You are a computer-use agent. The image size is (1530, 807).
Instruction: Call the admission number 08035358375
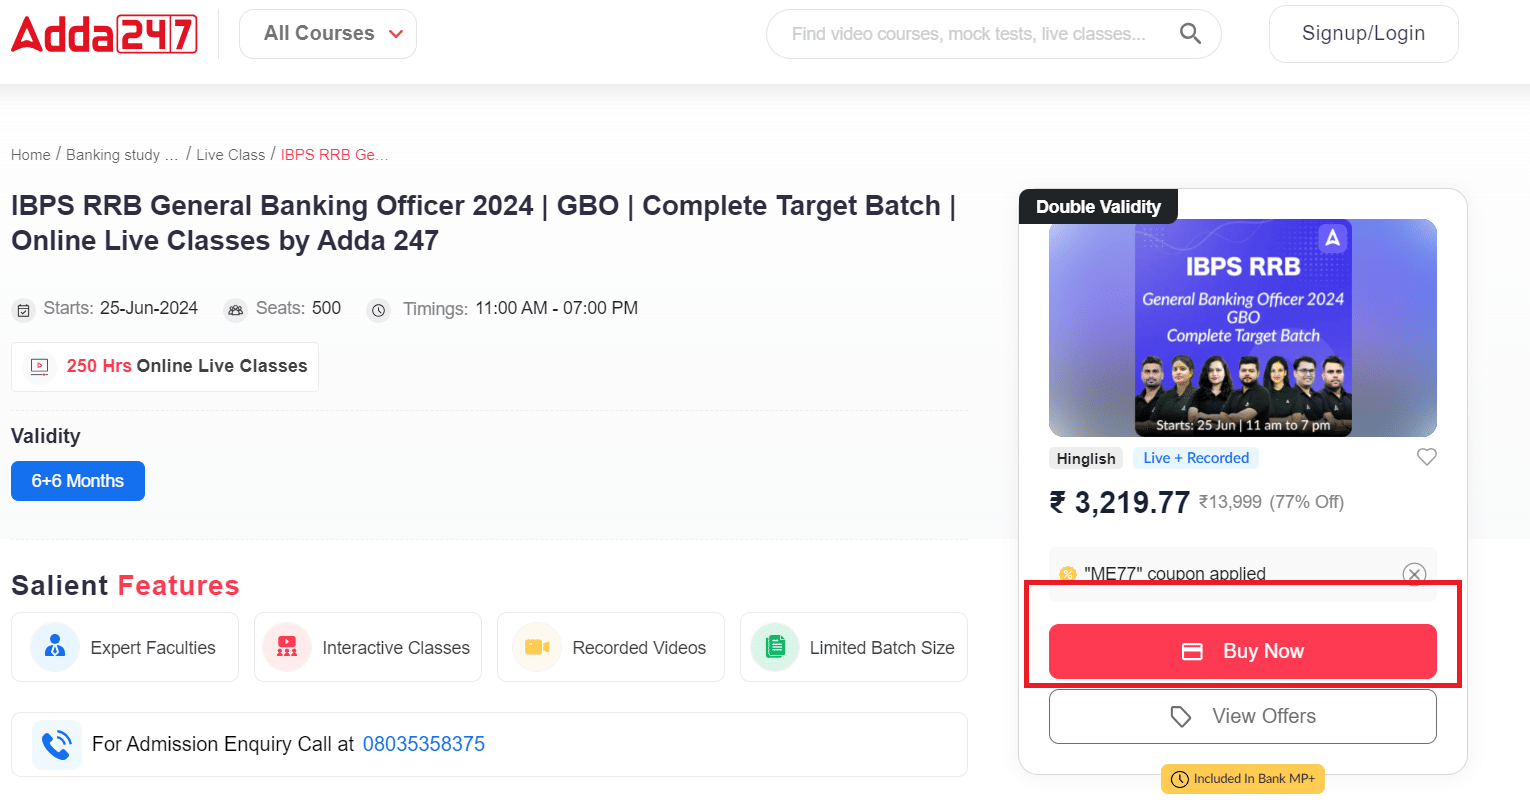[423, 744]
